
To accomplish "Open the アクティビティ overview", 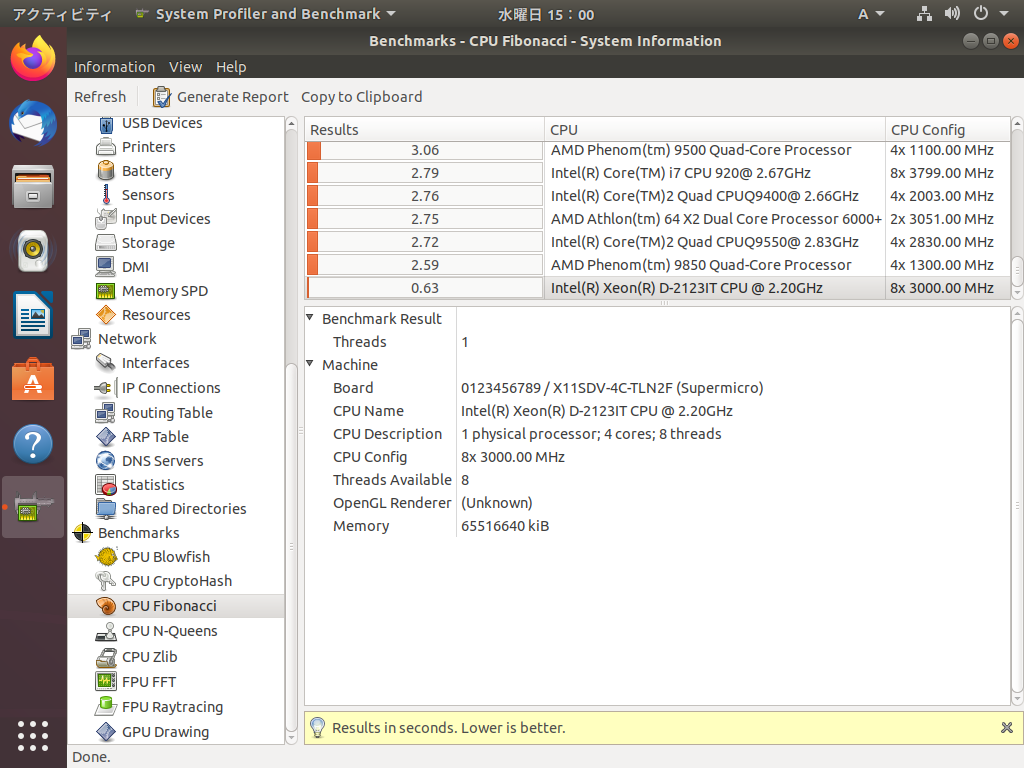I will [62, 14].
